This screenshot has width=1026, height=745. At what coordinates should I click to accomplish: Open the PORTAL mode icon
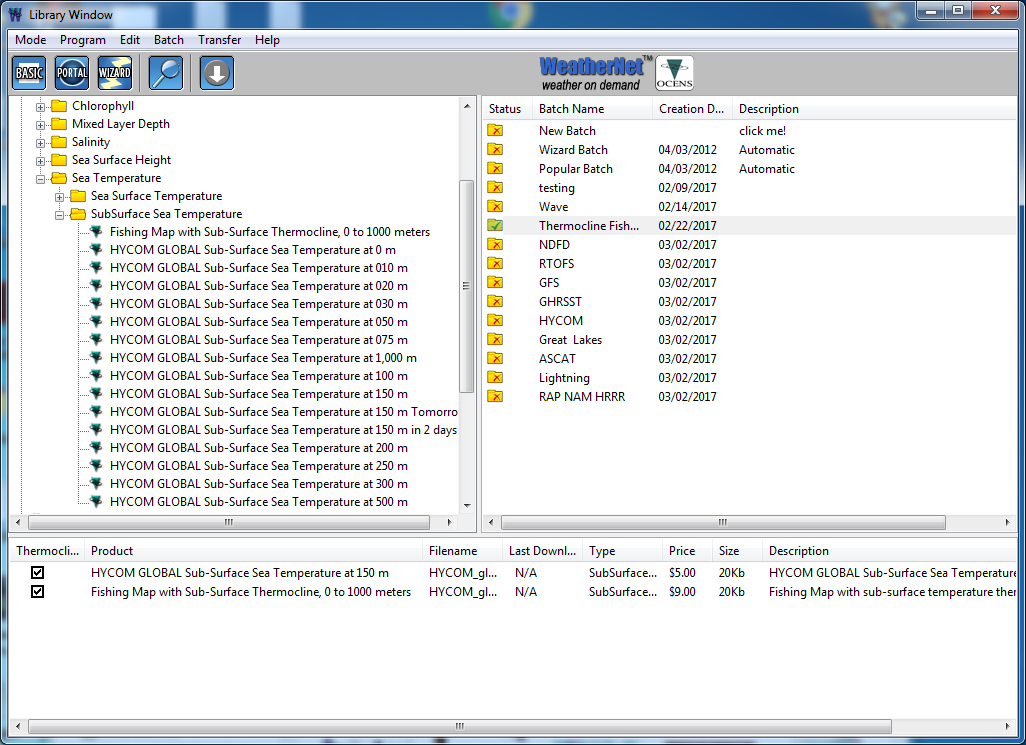pyautogui.click(x=72, y=73)
